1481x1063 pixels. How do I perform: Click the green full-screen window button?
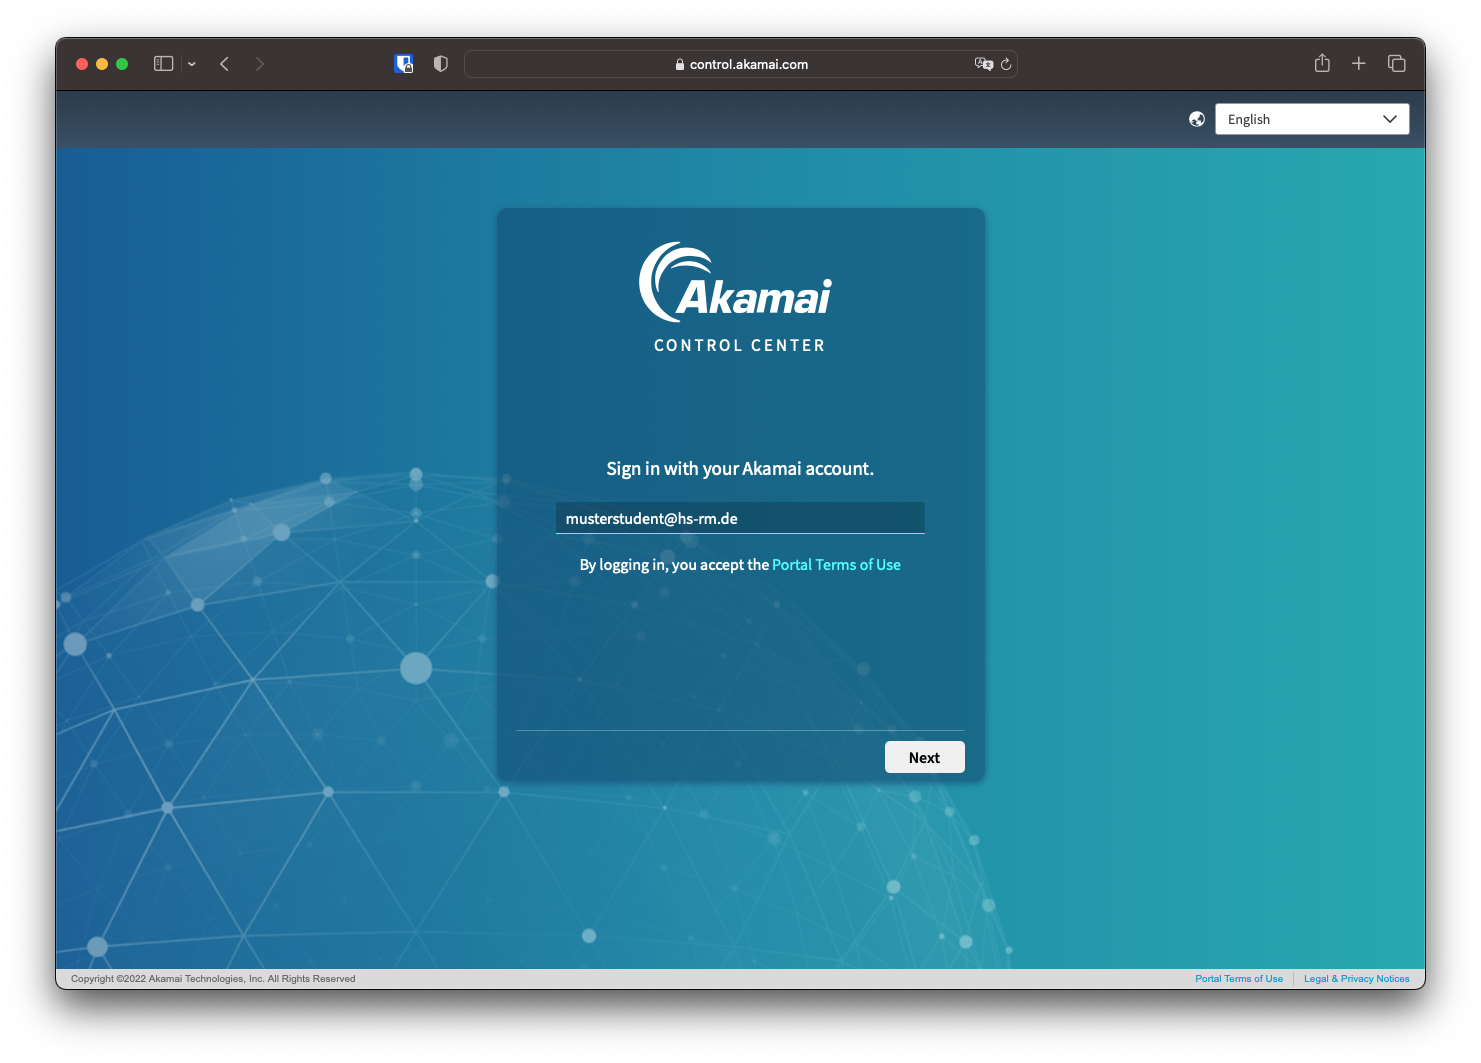click(x=122, y=64)
